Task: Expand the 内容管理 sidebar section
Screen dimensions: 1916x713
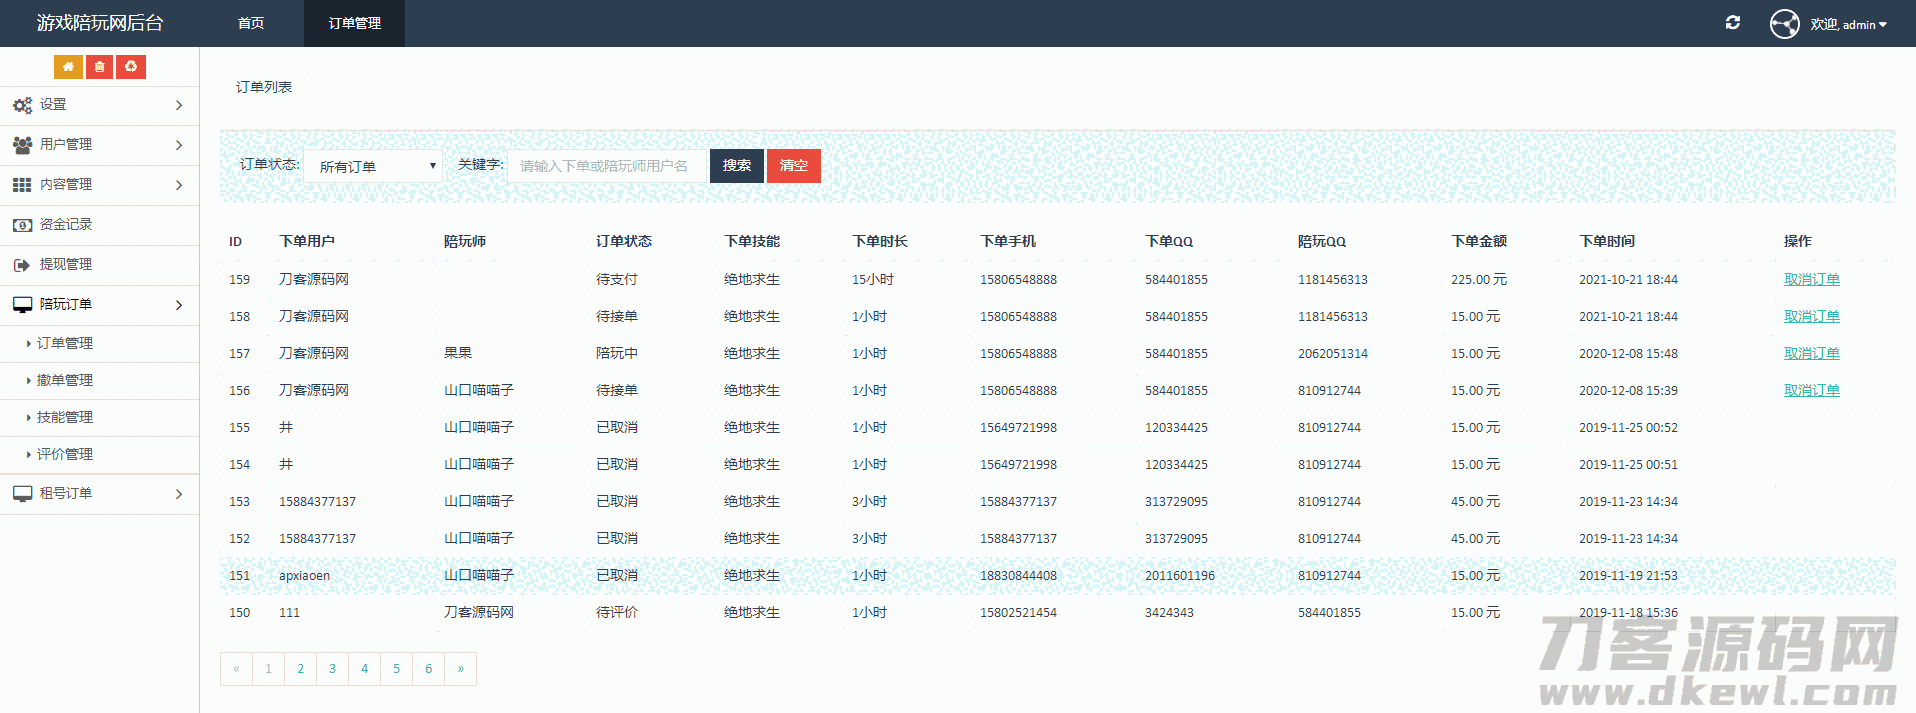Action: [x=99, y=185]
